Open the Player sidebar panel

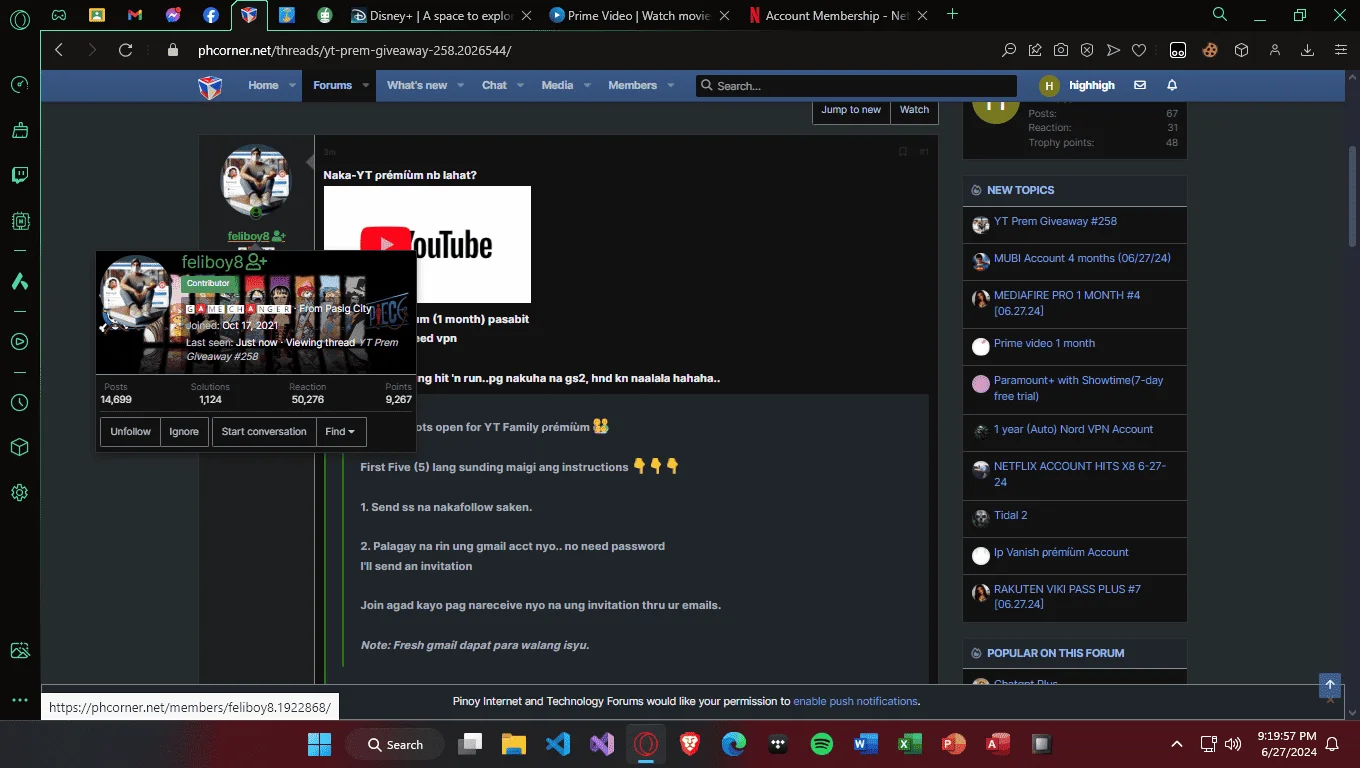click(x=20, y=341)
